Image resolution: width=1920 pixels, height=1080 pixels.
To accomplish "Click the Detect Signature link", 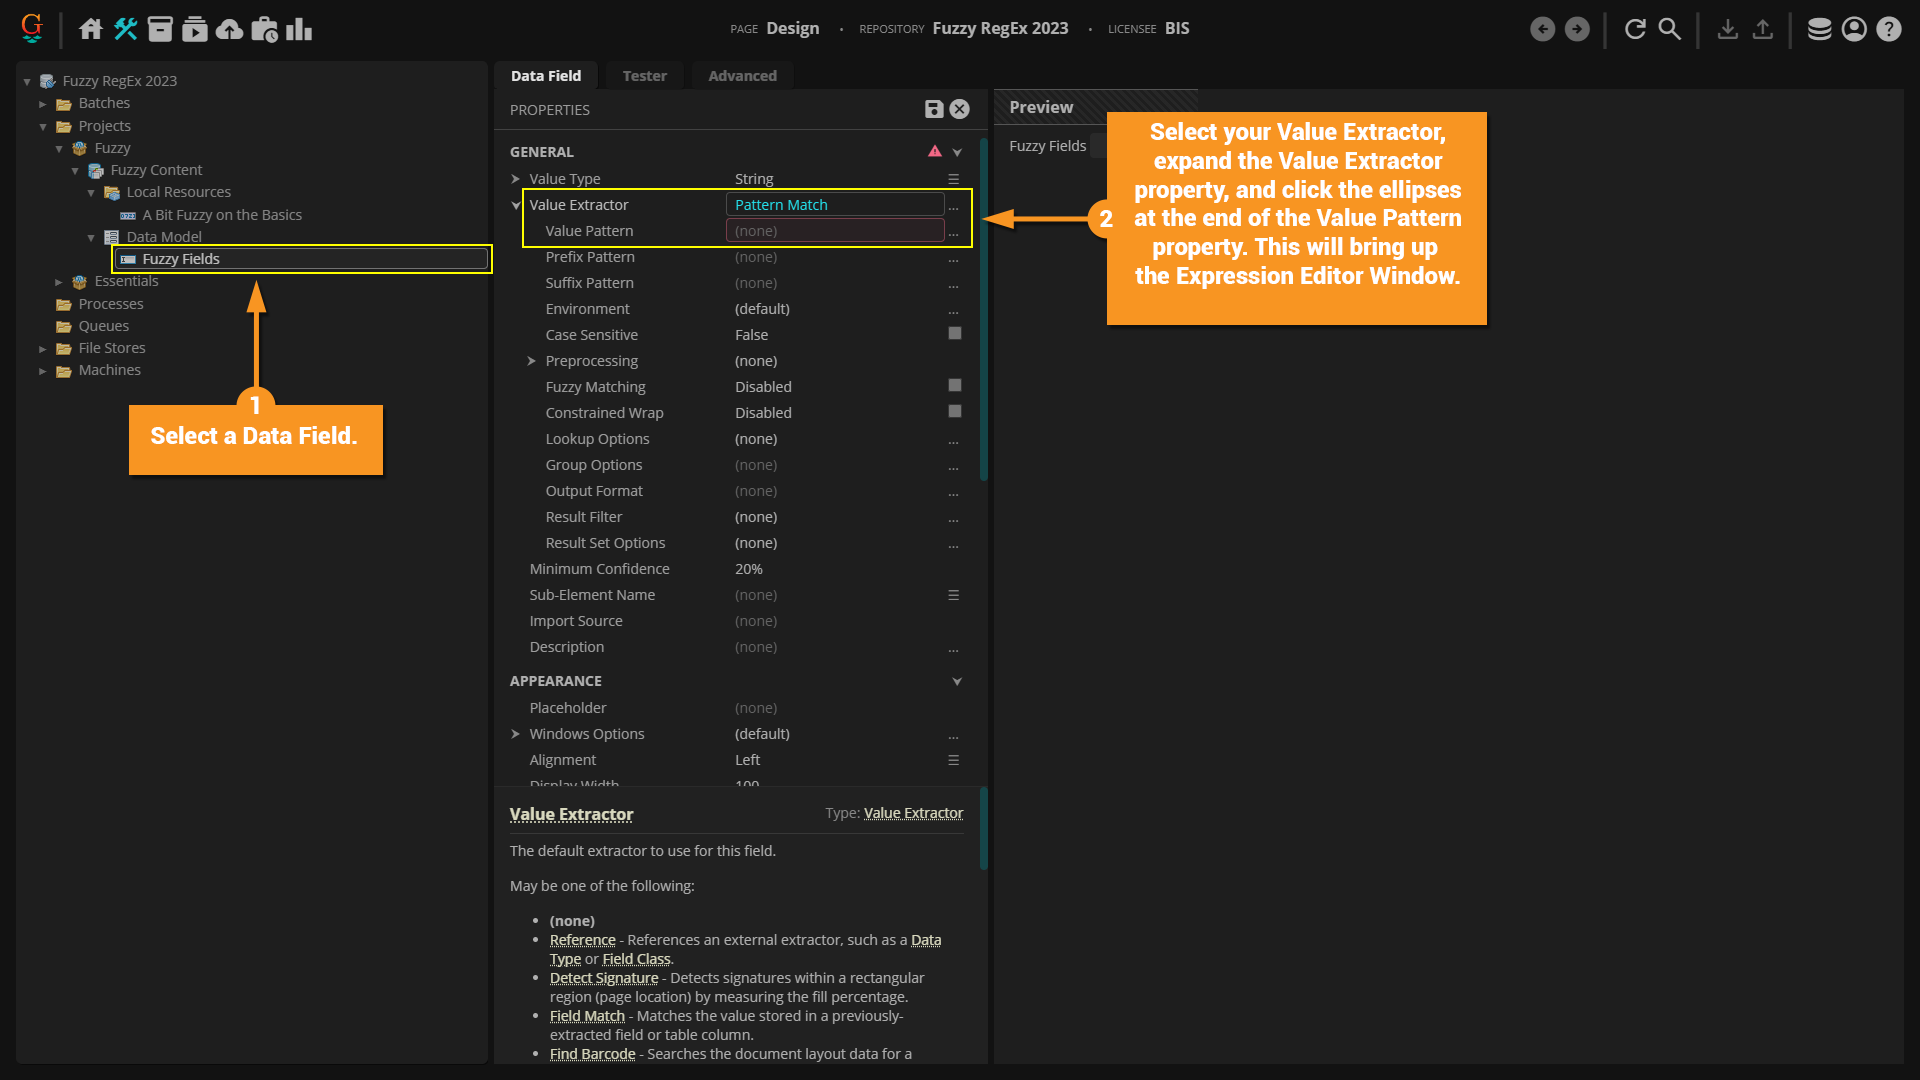I will point(604,978).
